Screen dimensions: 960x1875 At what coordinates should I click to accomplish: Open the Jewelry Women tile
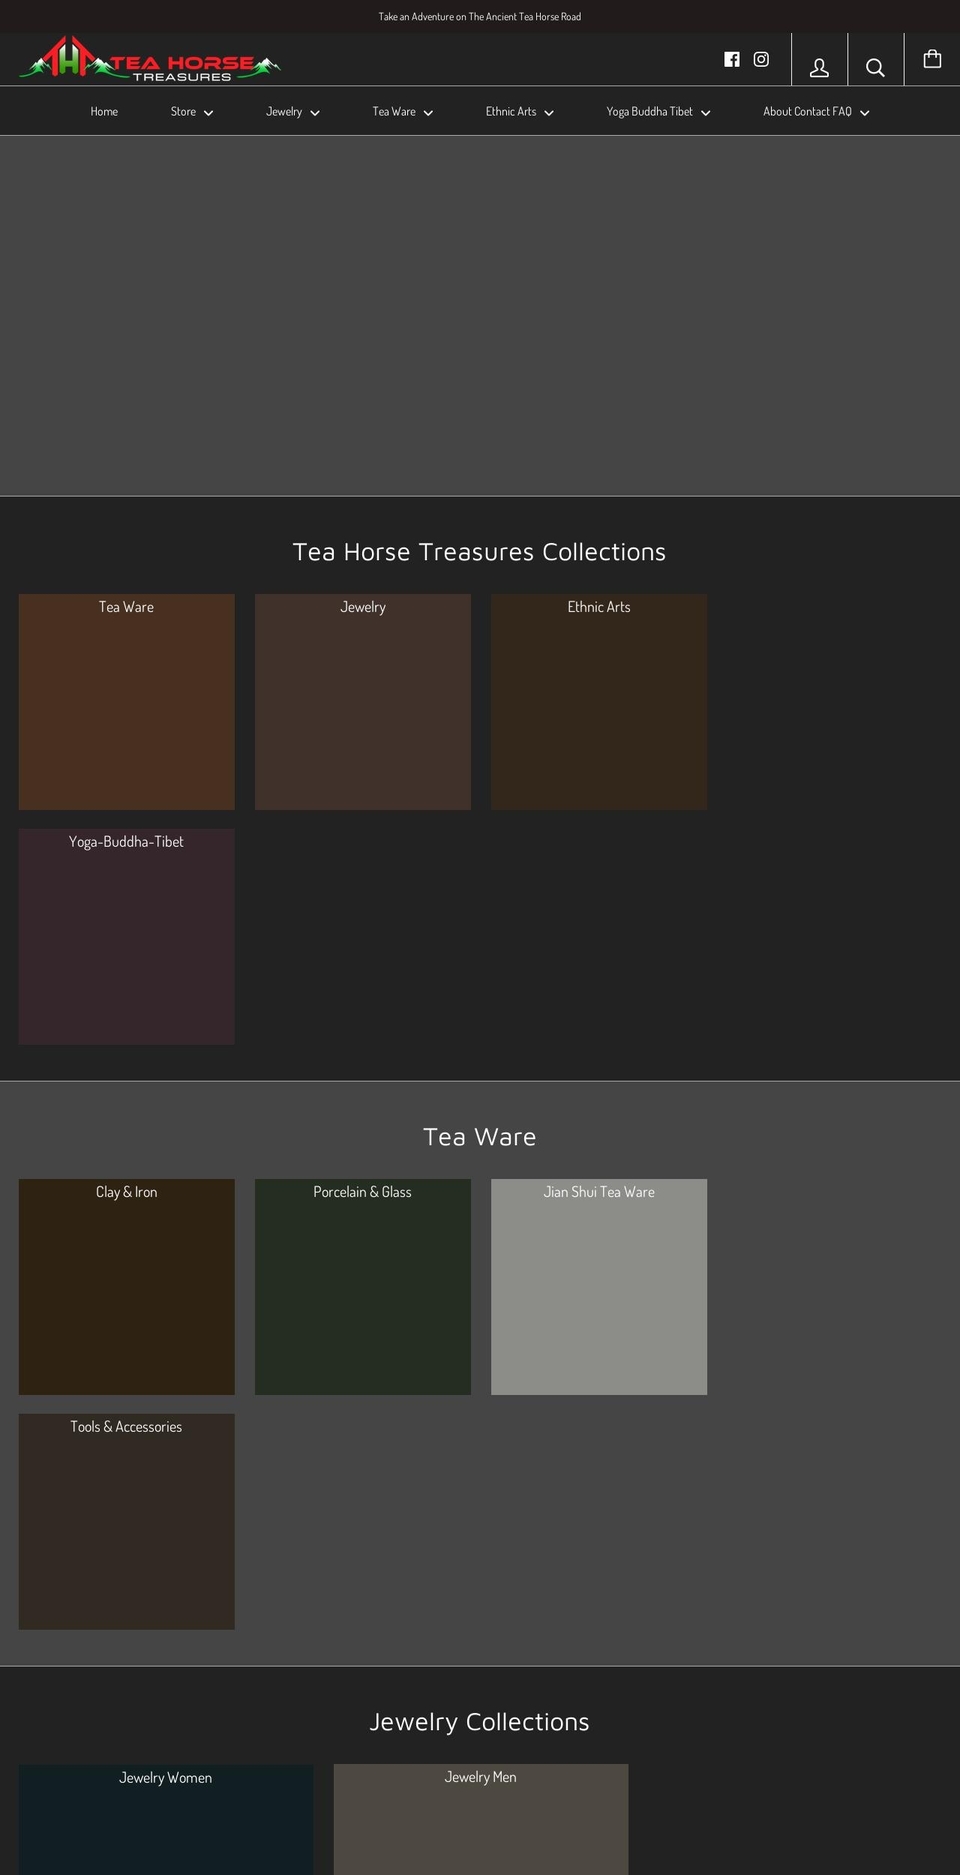tap(166, 1820)
